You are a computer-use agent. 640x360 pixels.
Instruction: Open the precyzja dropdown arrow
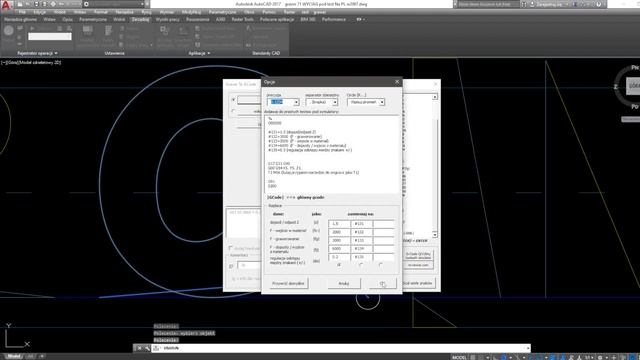coord(296,102)
